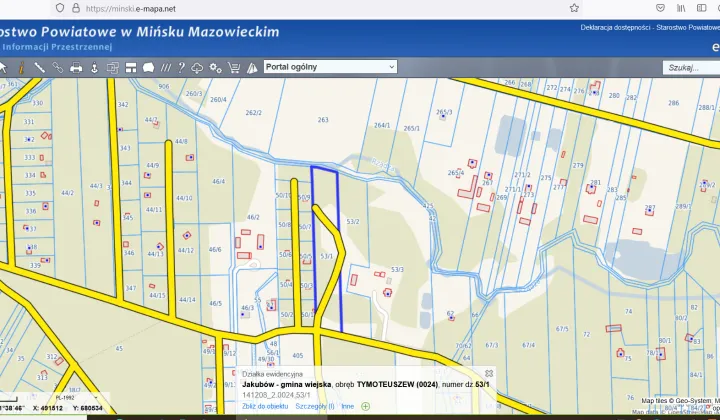Image resolution: width=720 pixels, height=420 pixels.
Task: Open the shopping cart icon
Action: [234, 68]
